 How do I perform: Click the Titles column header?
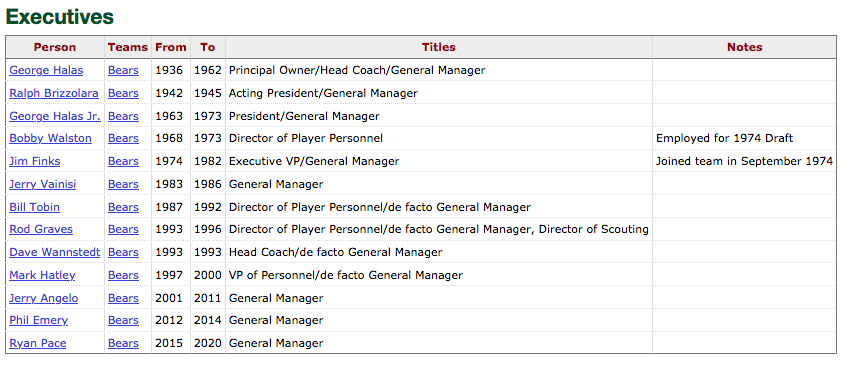click(439, 47)
